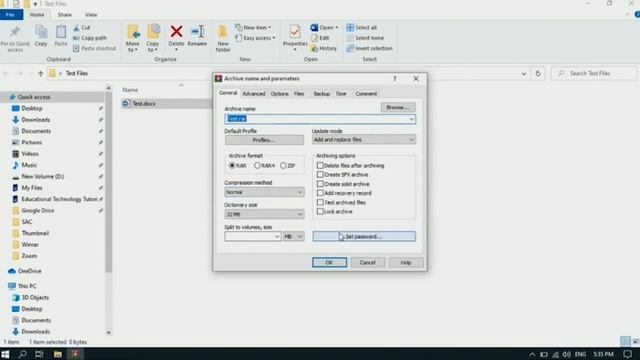Enable Lock archive option
Viewport: 640px width, 360px height.
click(320, 211)
